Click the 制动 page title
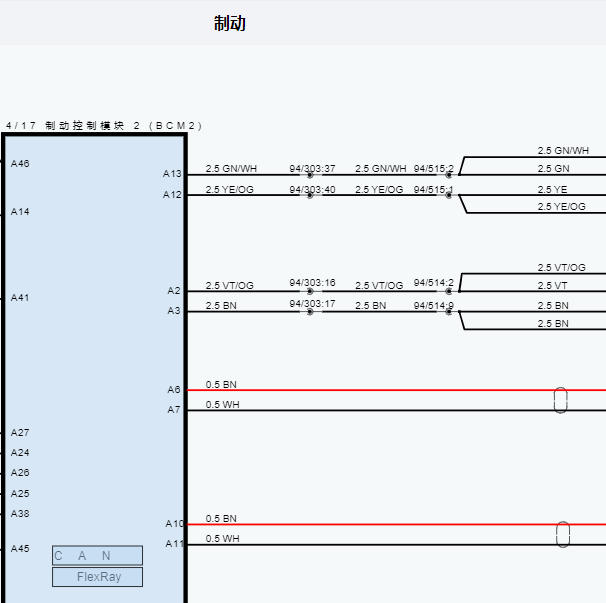This screenshot has width=606, height=603. pos(230,23)
